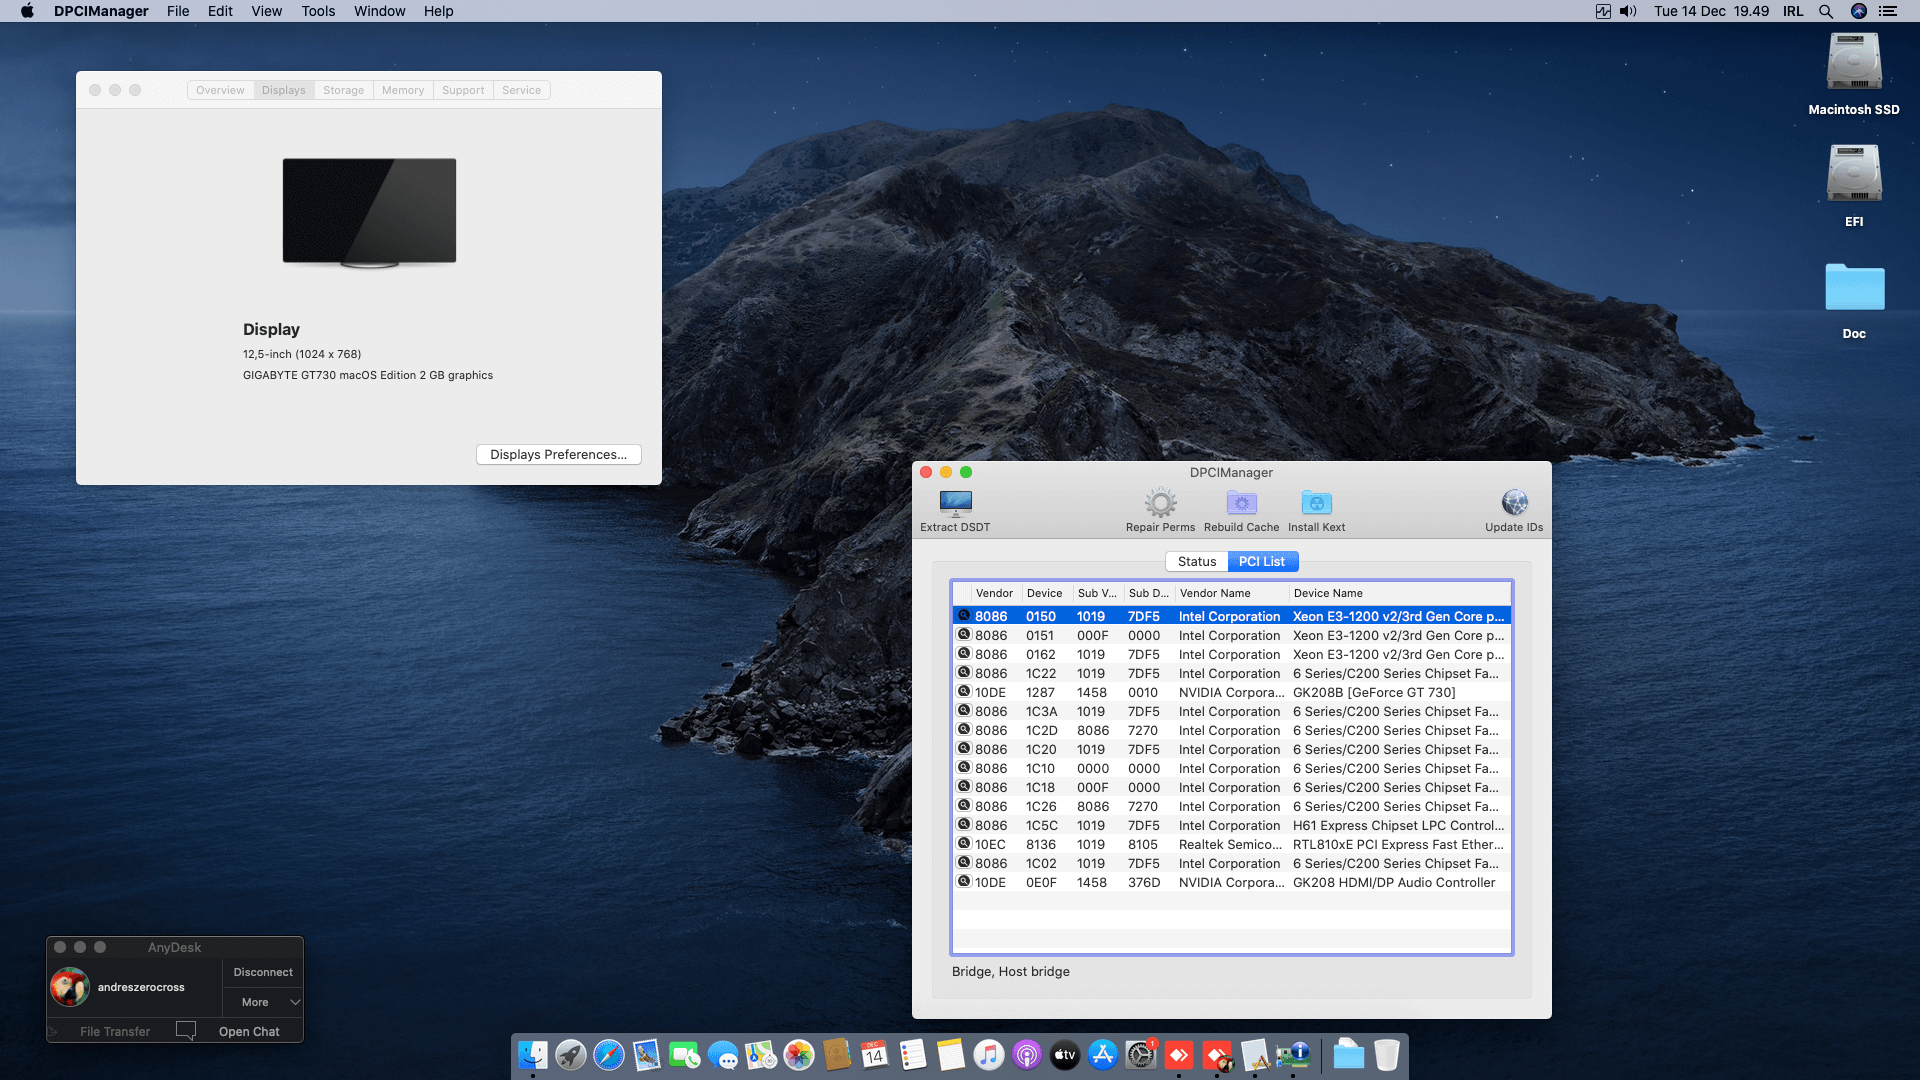Click the Update IDs globe icon
The image size is (1920, 1080).
coord(1513,505)
